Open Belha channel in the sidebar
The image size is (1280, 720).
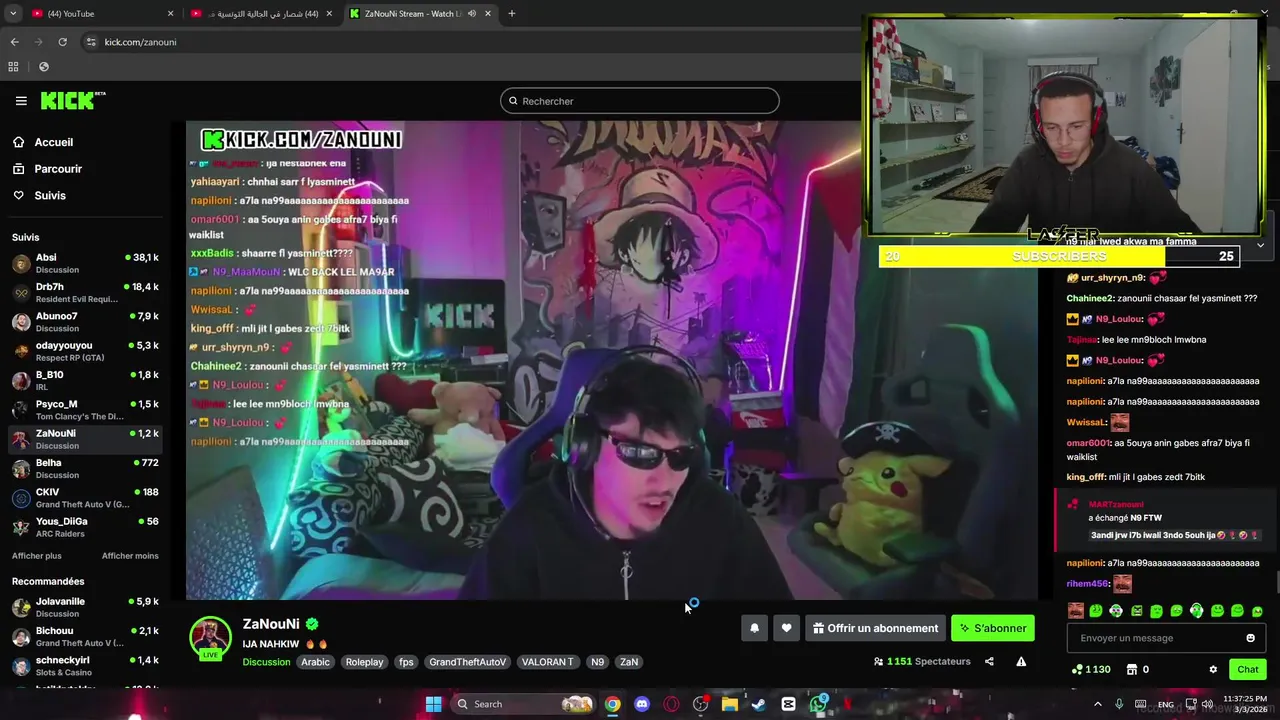point(85,468)
